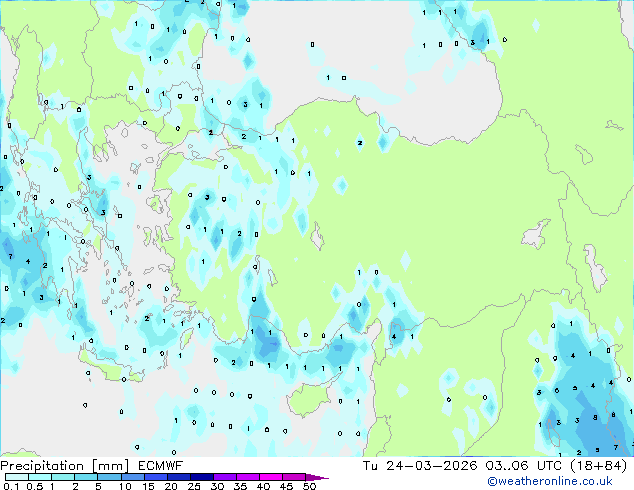Click the 45–50 mm legend color swatch
Viewport: 634px width, 490px height.
(294, 477)
